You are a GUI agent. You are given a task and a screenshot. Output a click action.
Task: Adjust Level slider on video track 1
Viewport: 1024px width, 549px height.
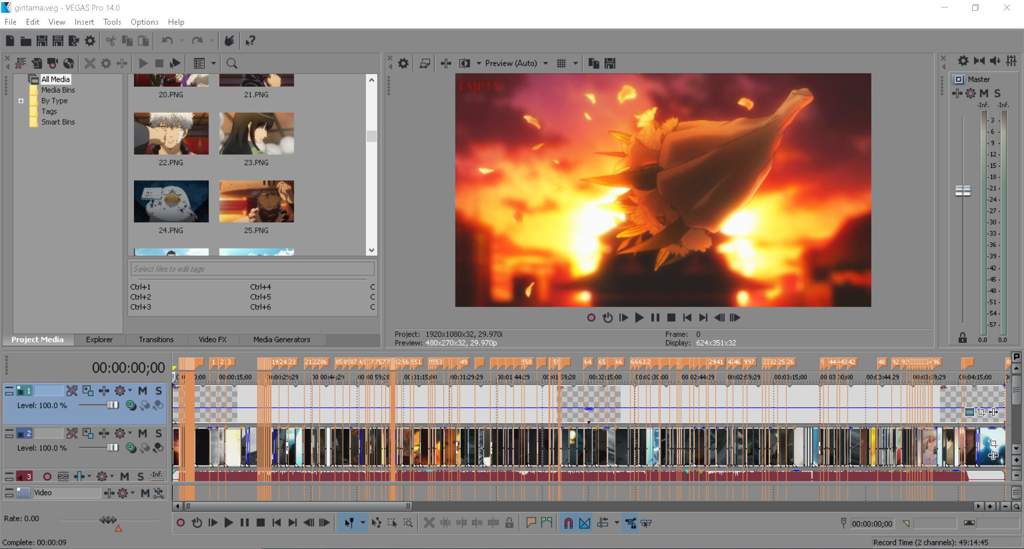112,405
